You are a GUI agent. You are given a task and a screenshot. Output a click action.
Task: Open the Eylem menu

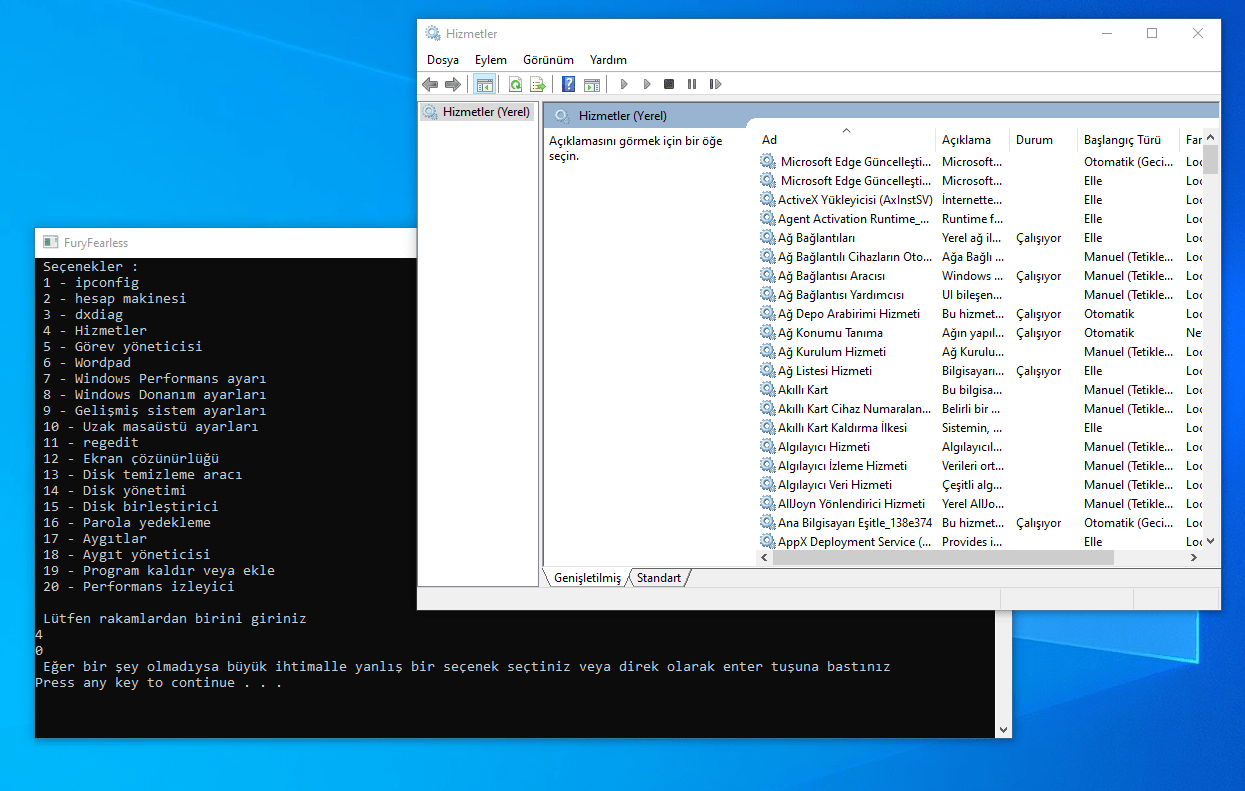491,60
